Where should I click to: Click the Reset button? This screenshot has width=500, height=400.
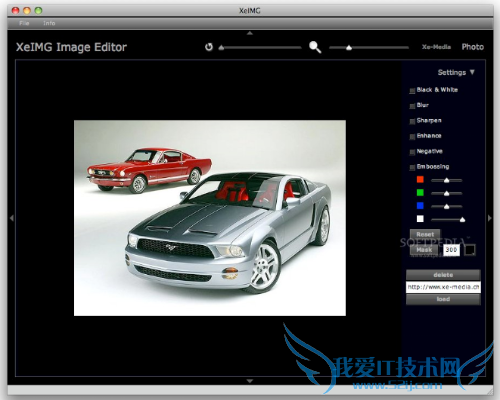click(x=425, y=234)
